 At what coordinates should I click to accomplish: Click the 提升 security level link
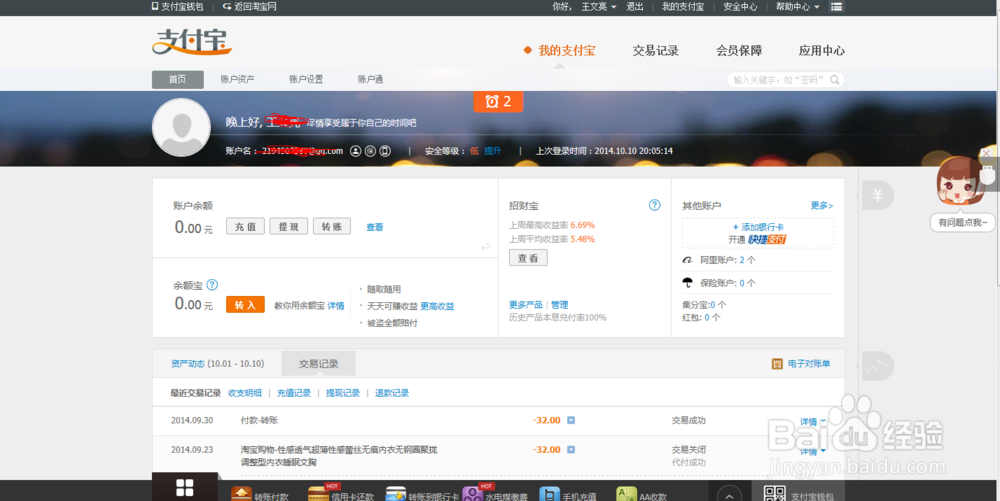coord(492,151)
